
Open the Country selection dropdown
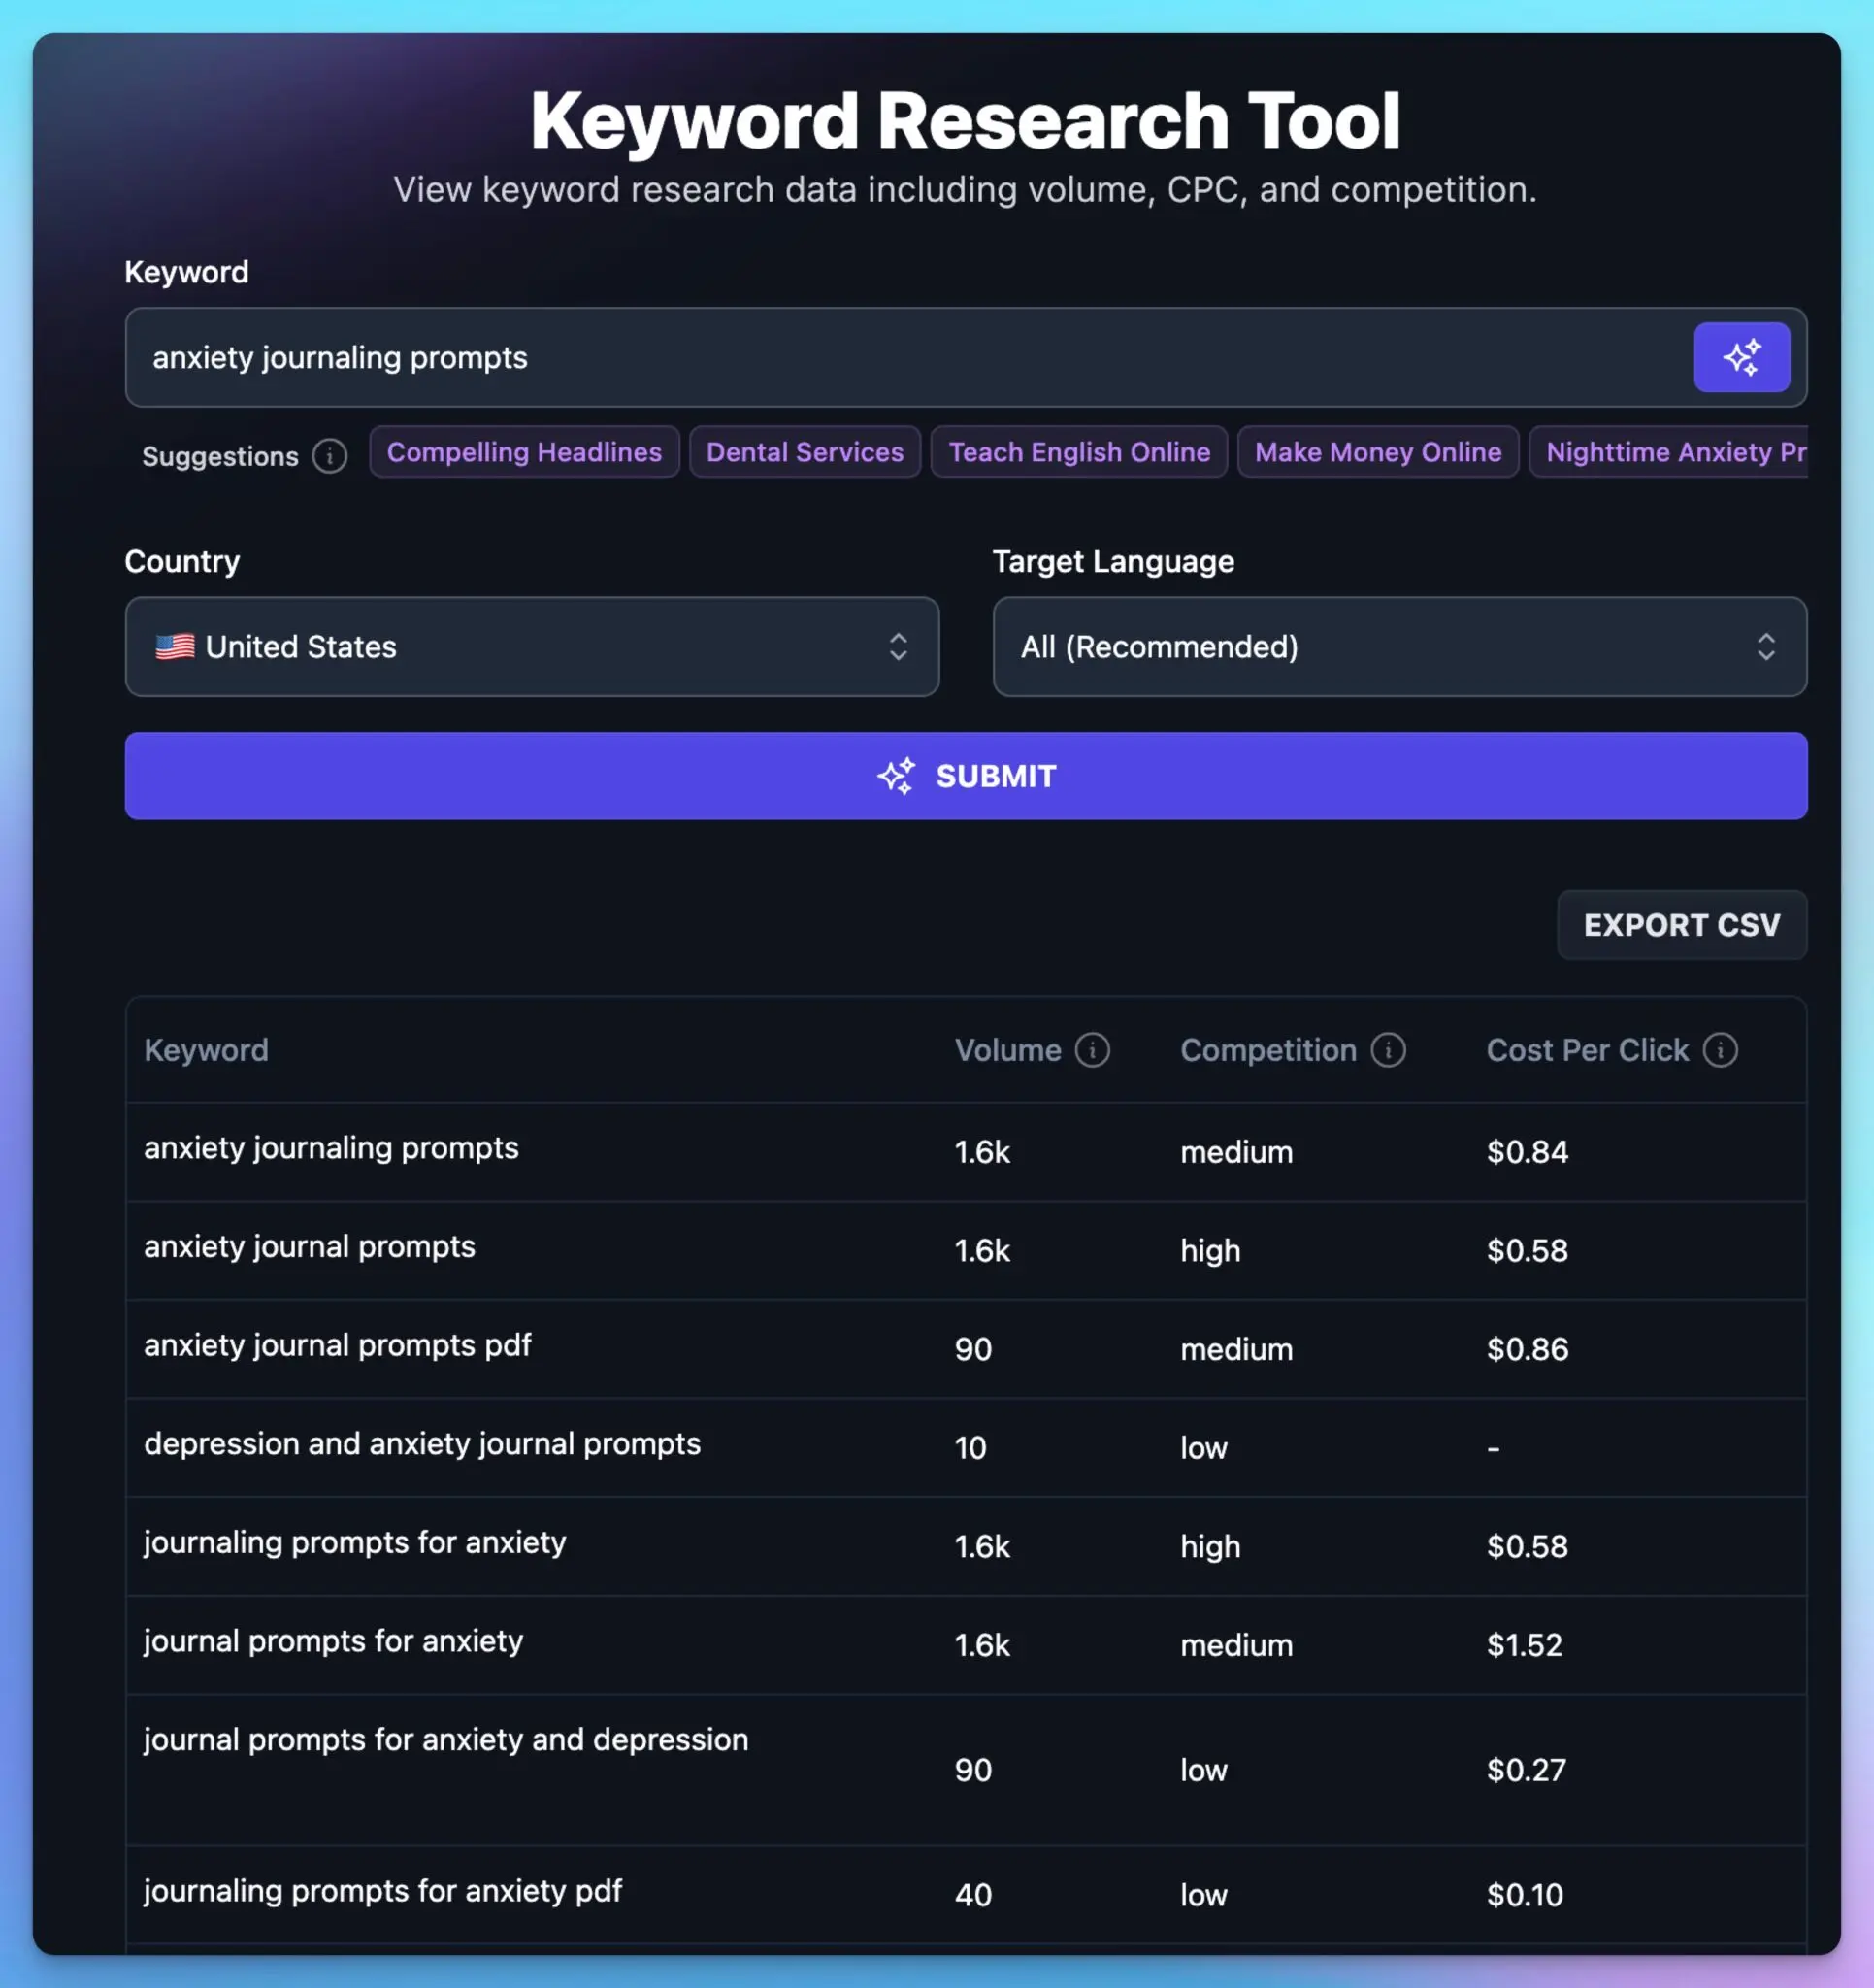(532, 646)
